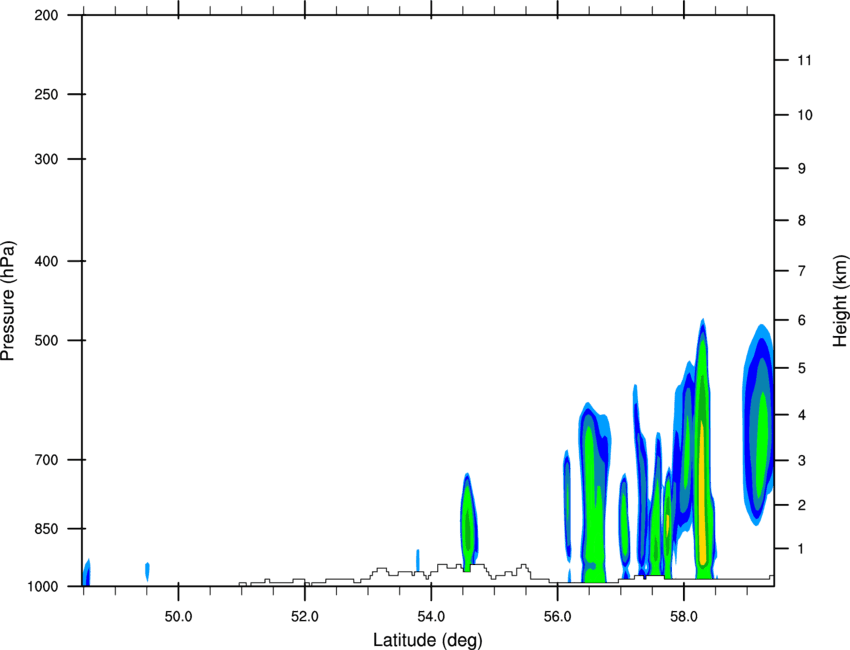Click the 54.0 latitude tick label

[x=431, y=616]
